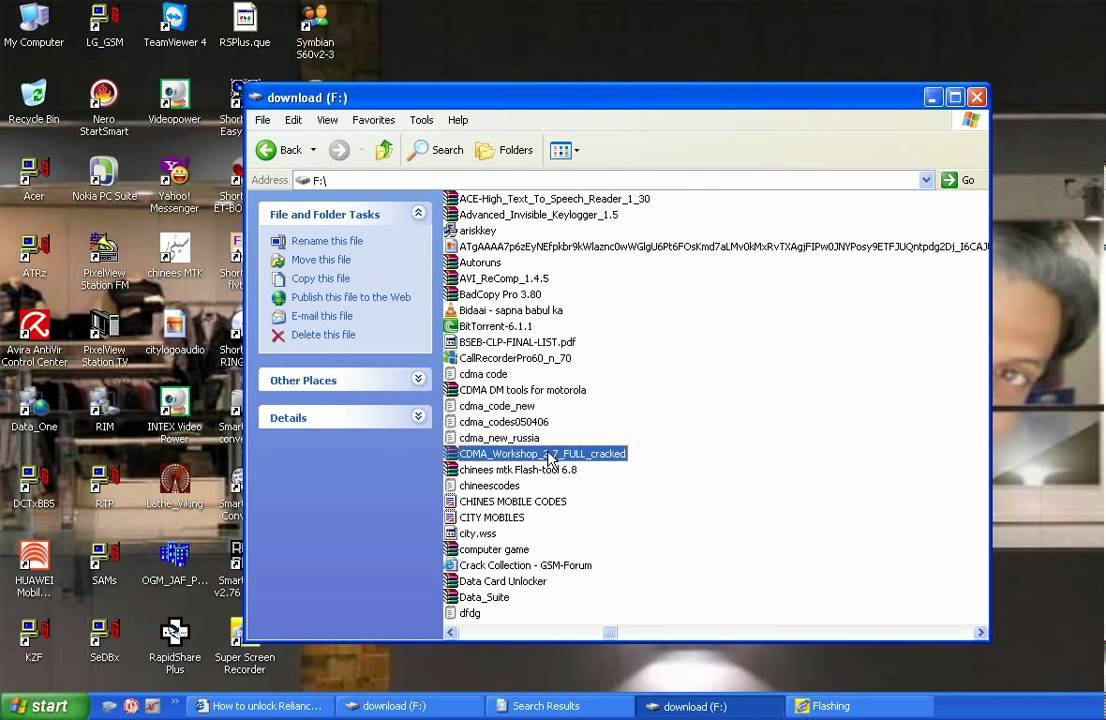Click the horizontal scrollbar thumb
The image size is (1106, 720).
611,633
